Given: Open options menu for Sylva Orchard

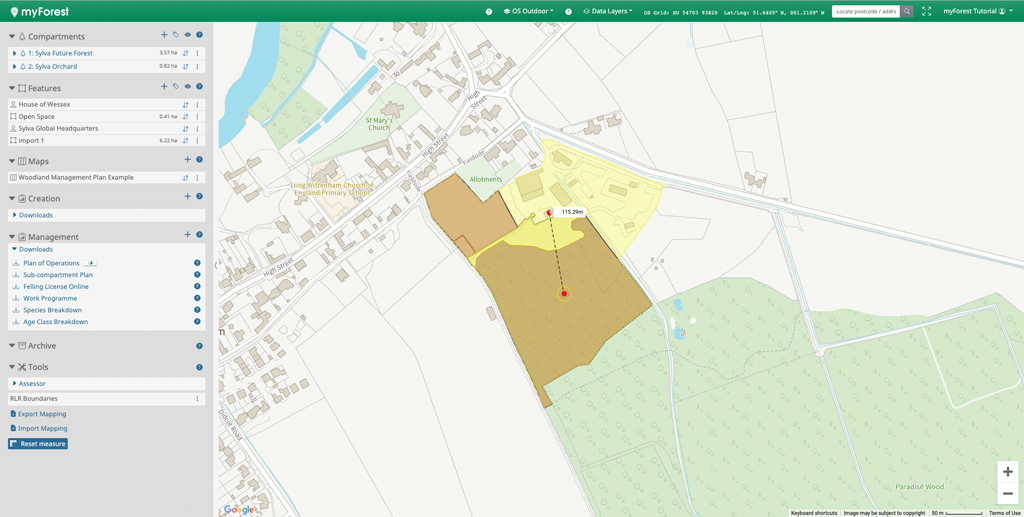Looking at the screenshot, I should click(197, 67).
